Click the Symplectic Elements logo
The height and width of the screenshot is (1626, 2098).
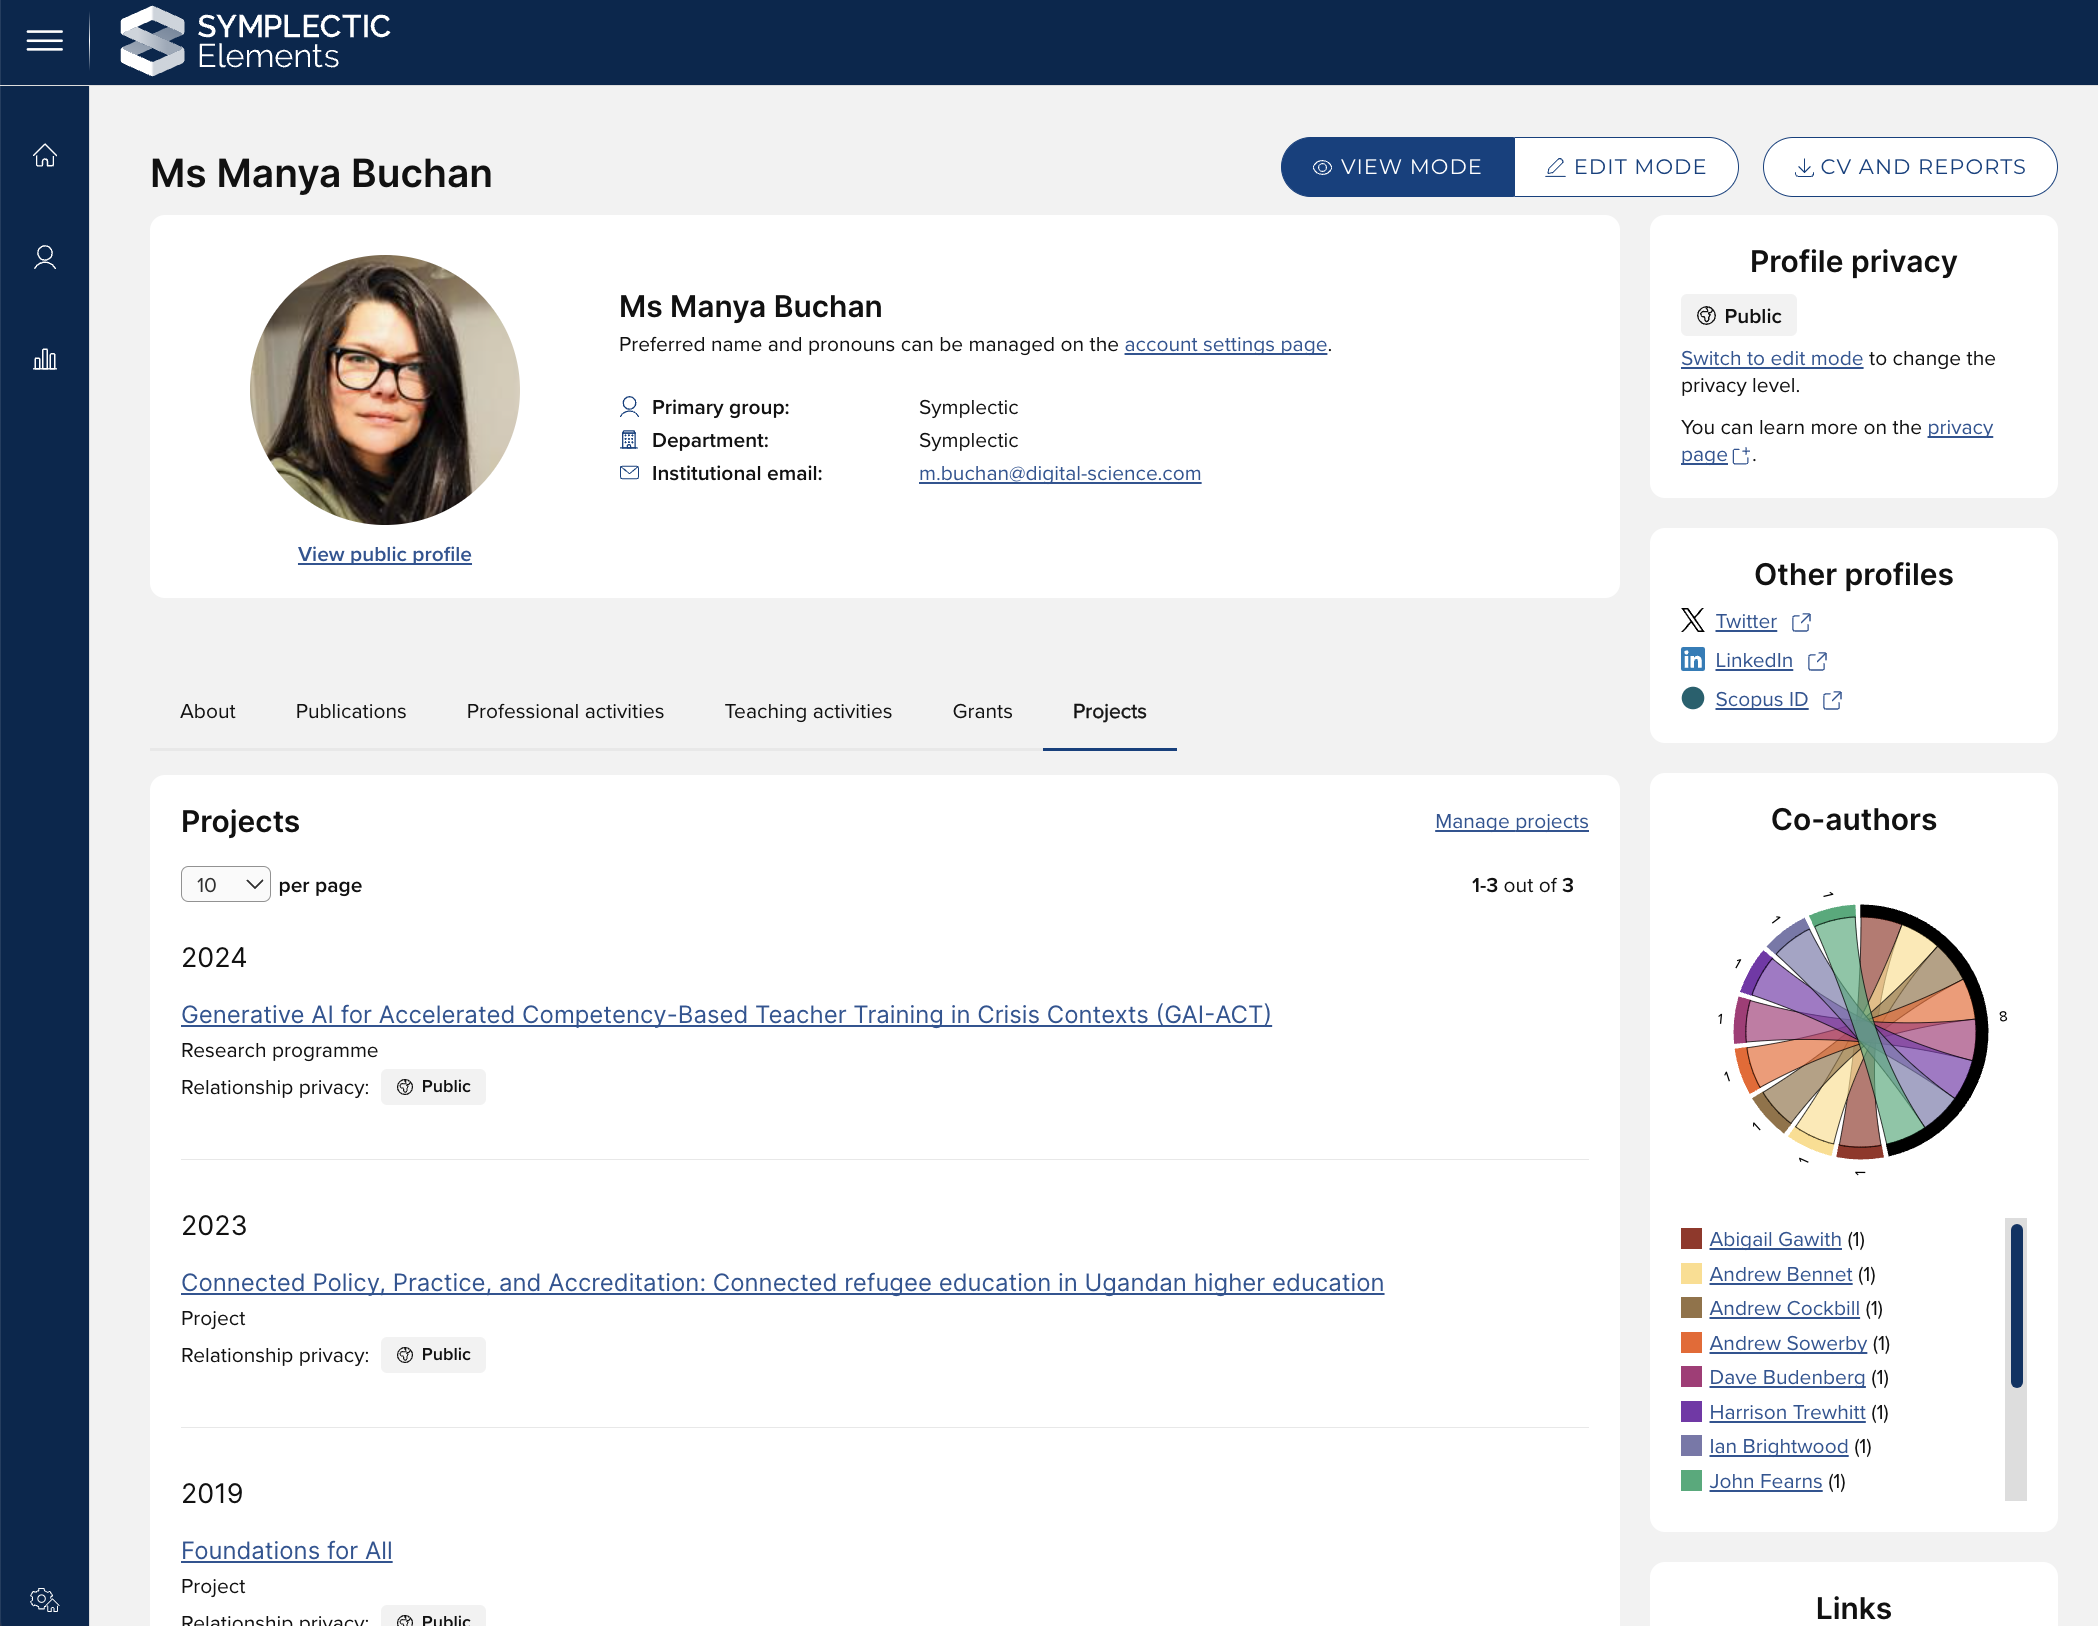(x=255, y=41)
